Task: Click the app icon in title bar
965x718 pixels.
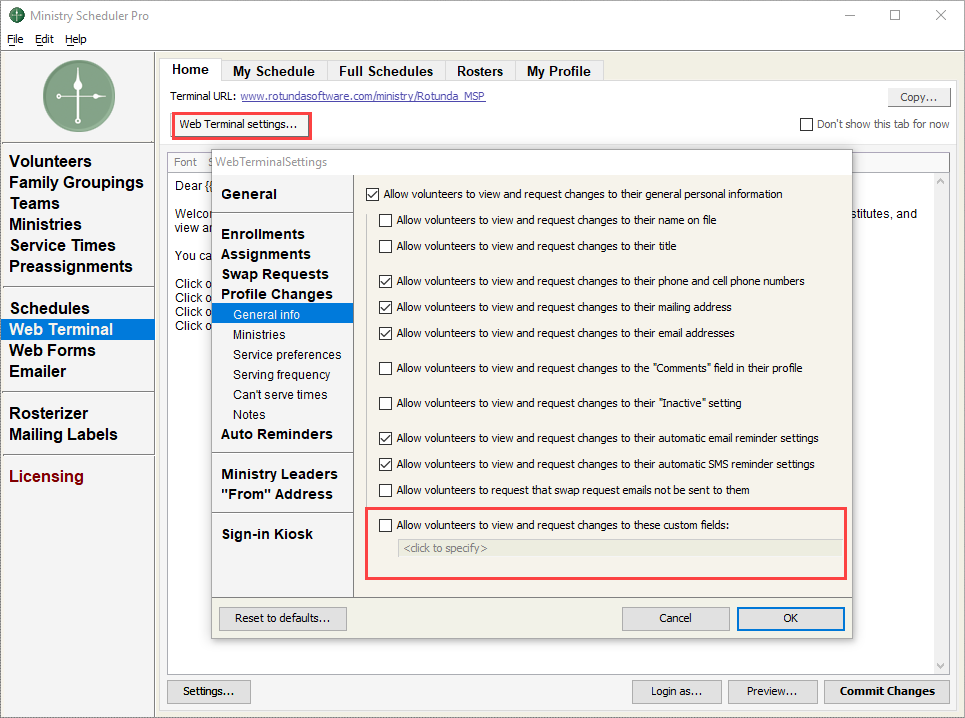Action: click(16, 16)
